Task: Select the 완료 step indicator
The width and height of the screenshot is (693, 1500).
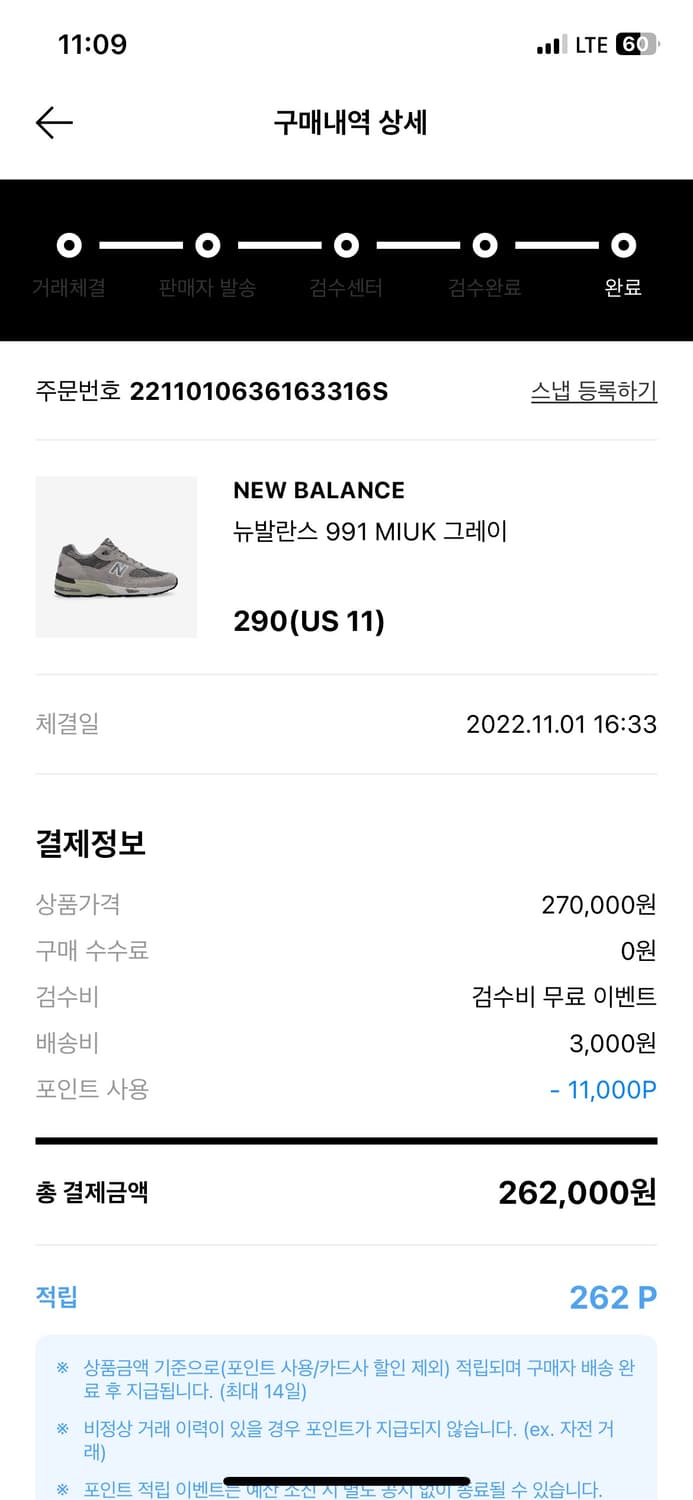Action: (x=623, y=245)
